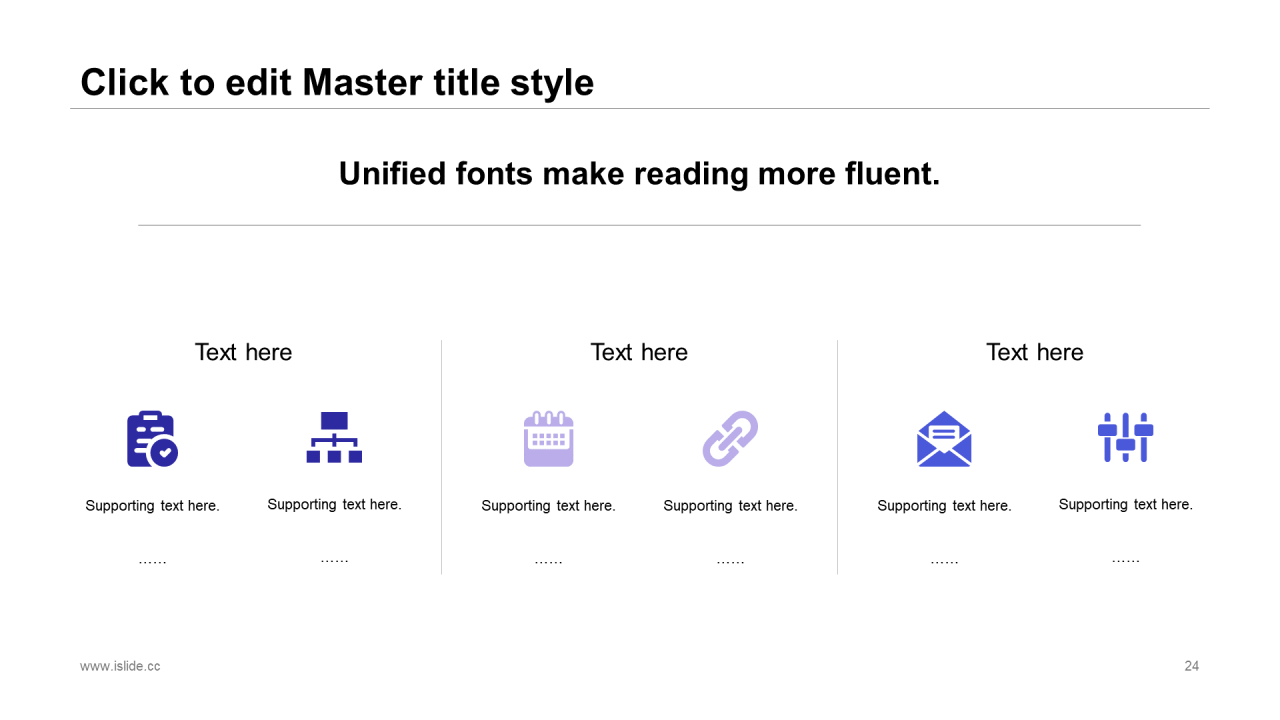Click the clipboard checklist icon
The height and width of the screenshot is (720, 1280).
pos(152,439)
